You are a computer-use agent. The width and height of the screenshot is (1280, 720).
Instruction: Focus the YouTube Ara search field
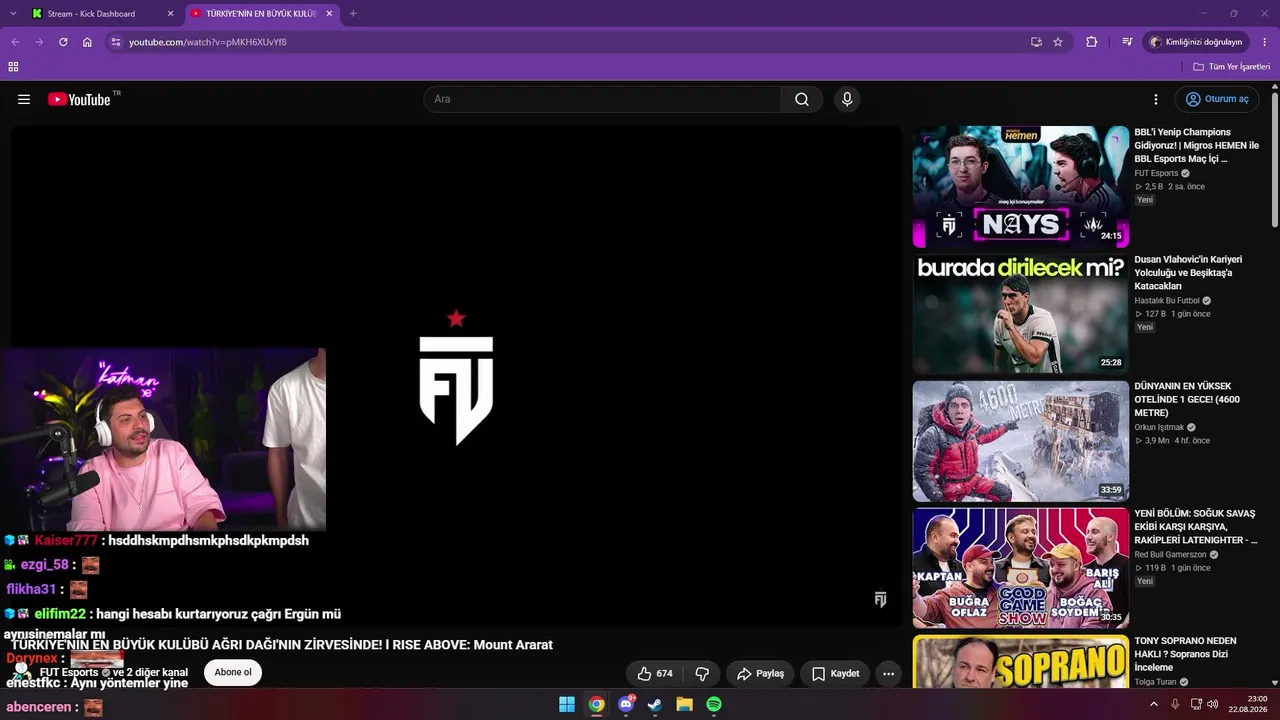click(603, 99)
